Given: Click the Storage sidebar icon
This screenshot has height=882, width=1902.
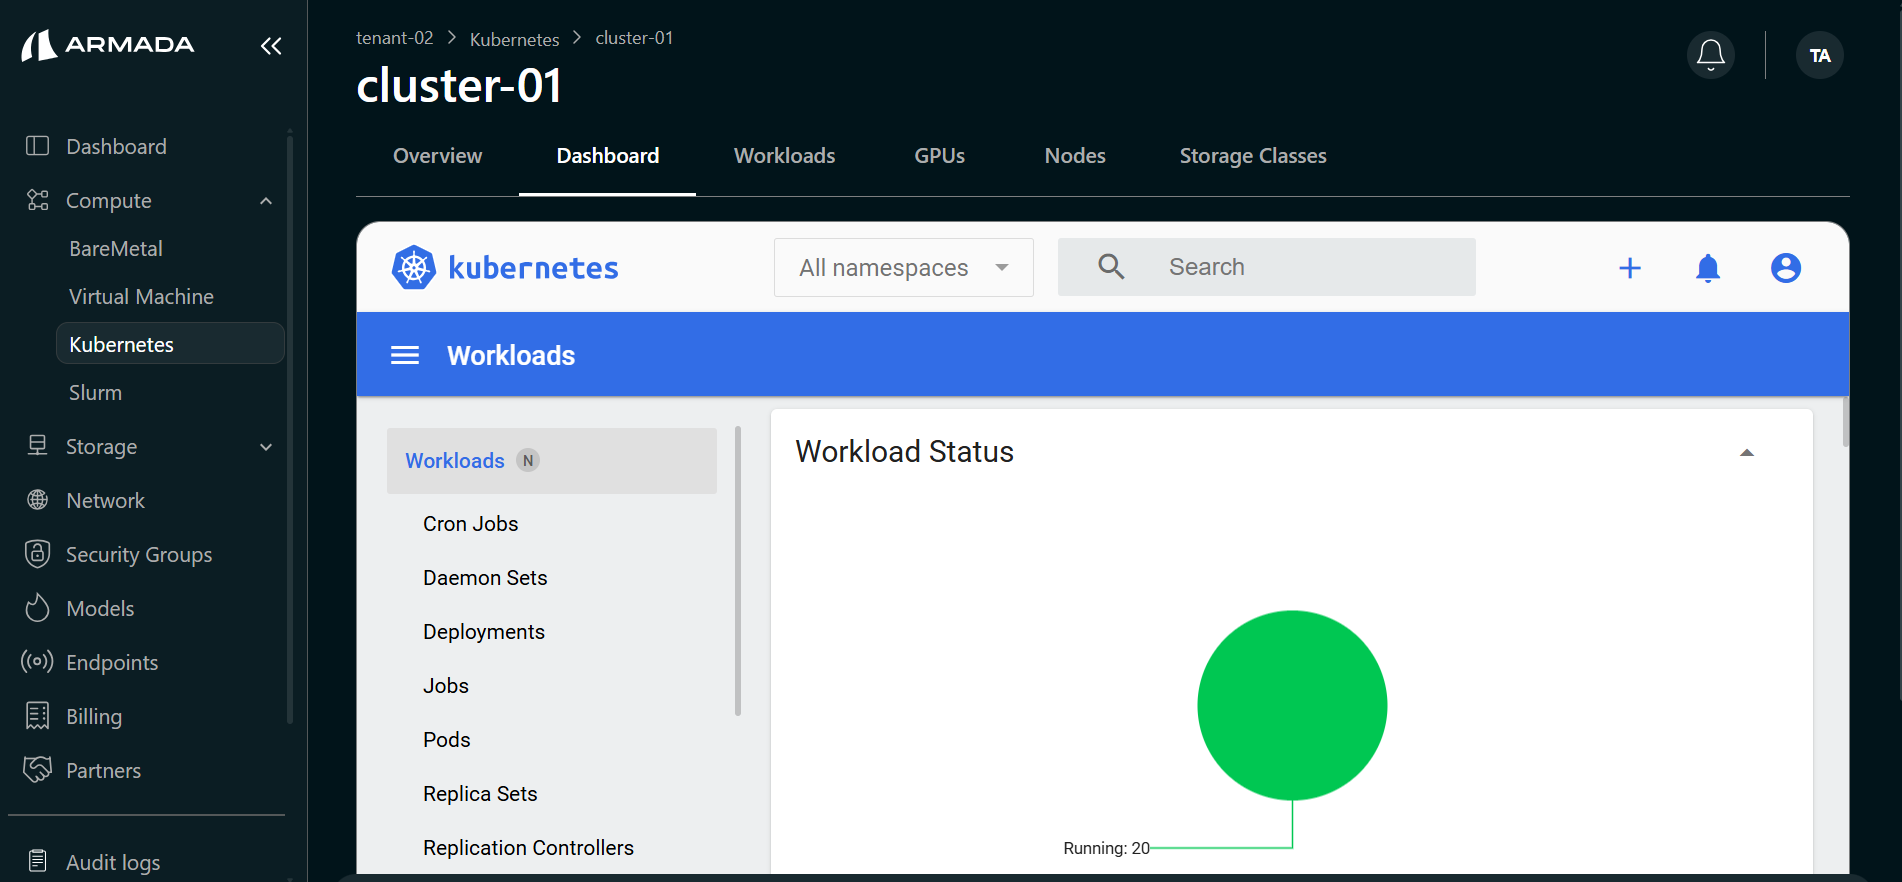Looking at the screenshot, I should pyautogui.click(x=37, y=446).
